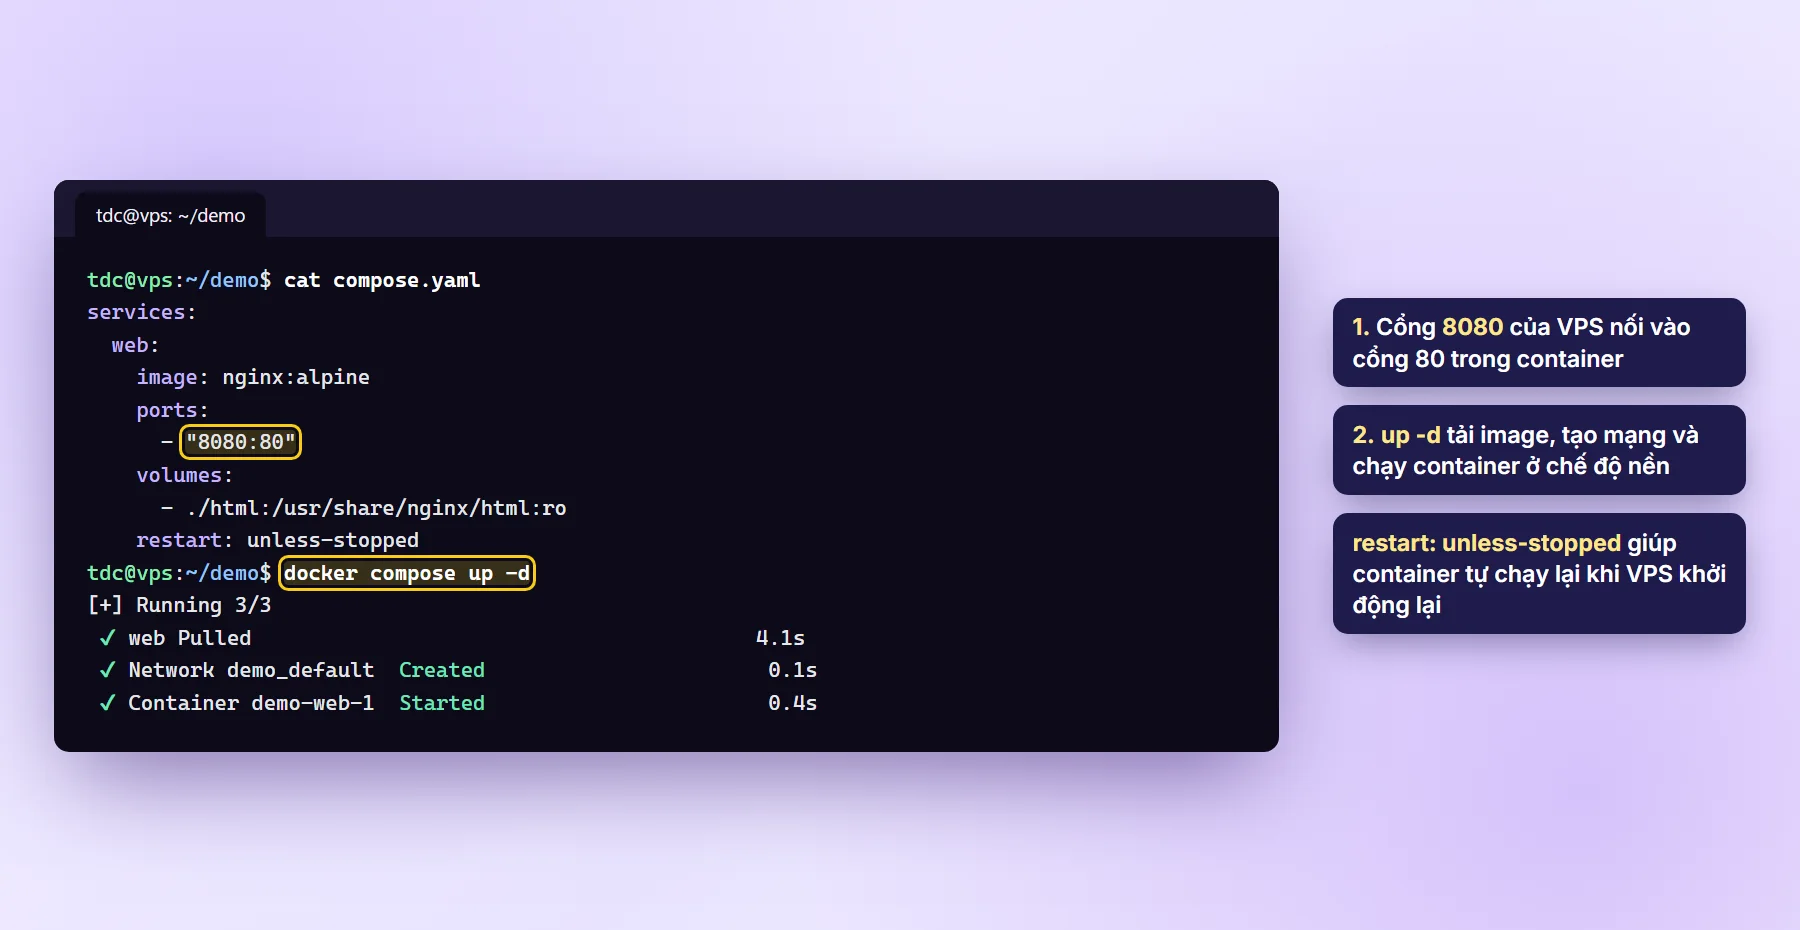Click the green 'Created' status

[x=442, y=670]
